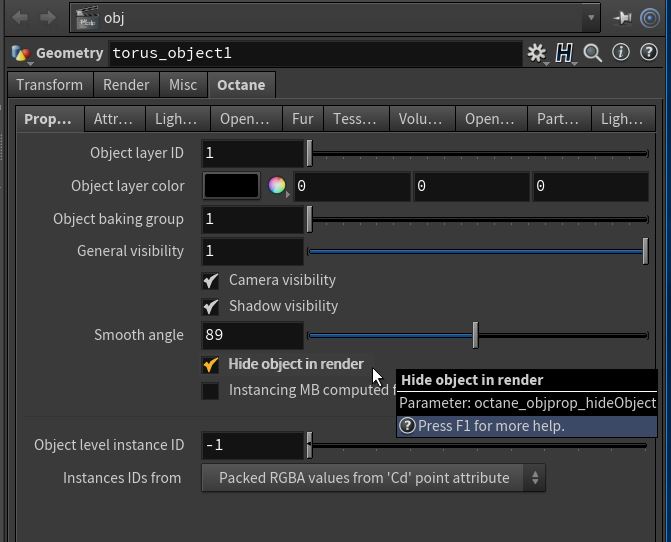671x542 pixels.
Task: Click the Object baking group label
Action: click(119, 219)
